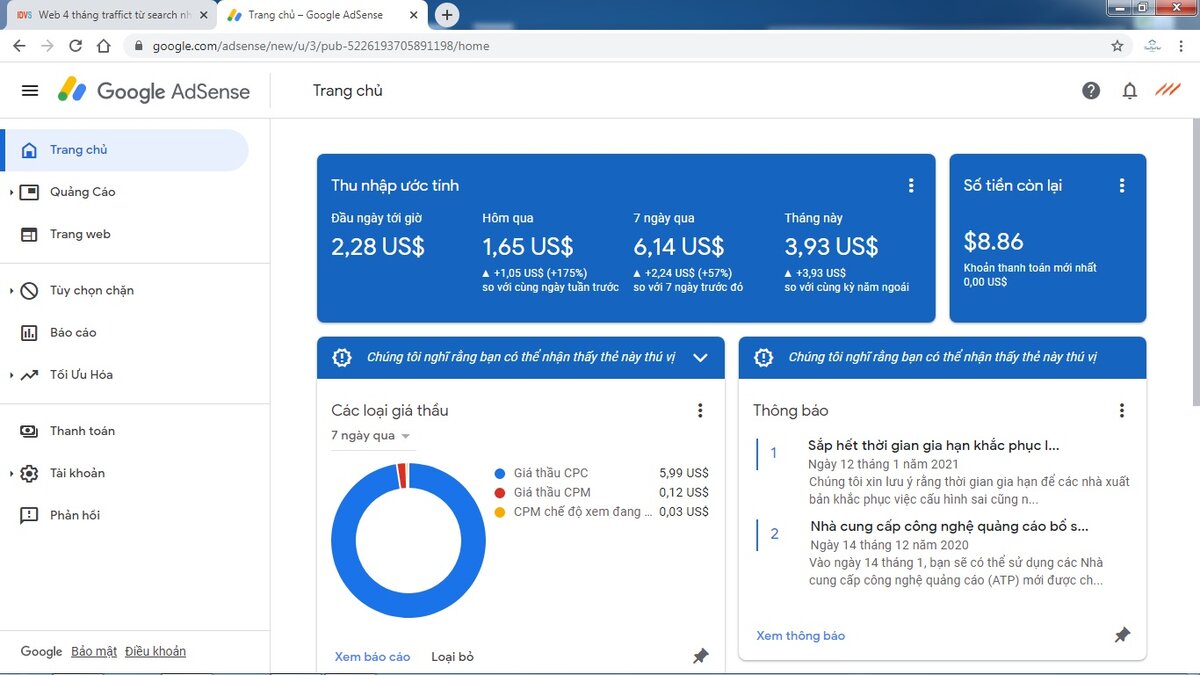Click the Báo cáo sidebar icon
The height and width of the screenshot is (675, 1200).
click(x=30, y=333)
